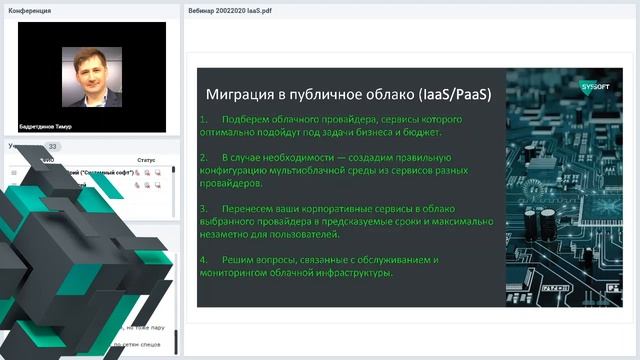This screenshot has width=640, height=360.
Task: Click the chat panel scrollbar thumb
Action: (176, 342)
